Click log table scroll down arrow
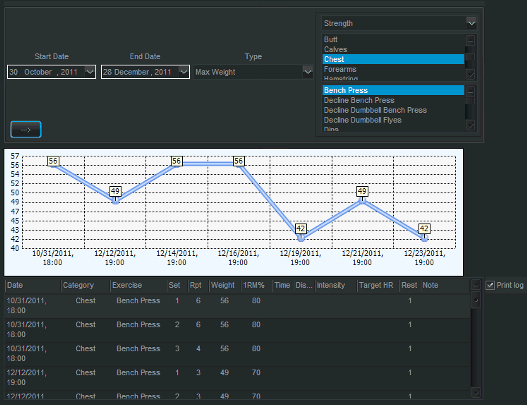The height and width of the screenshot is (405, 527). tap(476, 392)
